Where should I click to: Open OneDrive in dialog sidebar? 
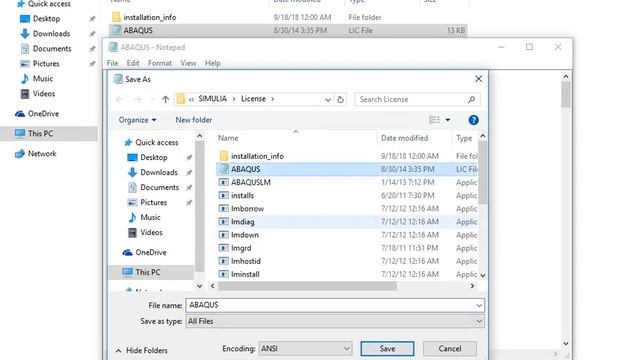coord(150,252)
